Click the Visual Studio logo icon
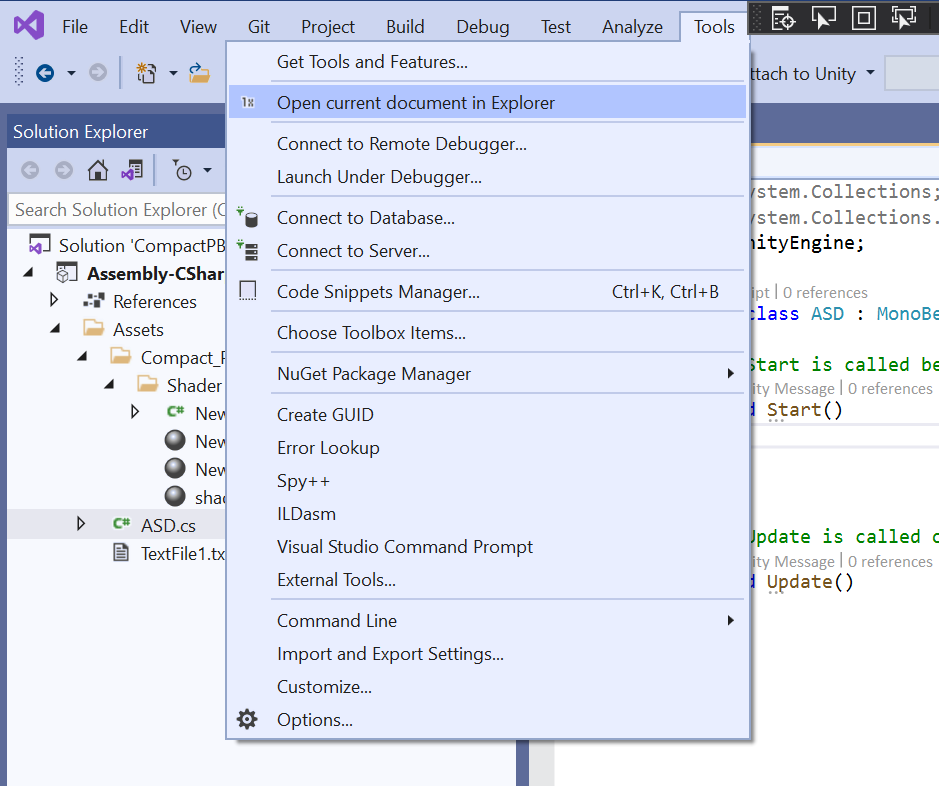The image size is (939, 786). [29, 25]
